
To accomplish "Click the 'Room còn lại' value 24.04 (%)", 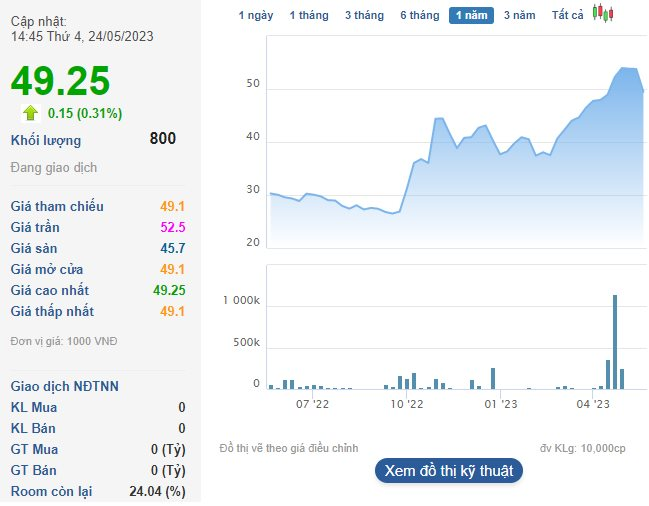I will click(x=157, y=492).
